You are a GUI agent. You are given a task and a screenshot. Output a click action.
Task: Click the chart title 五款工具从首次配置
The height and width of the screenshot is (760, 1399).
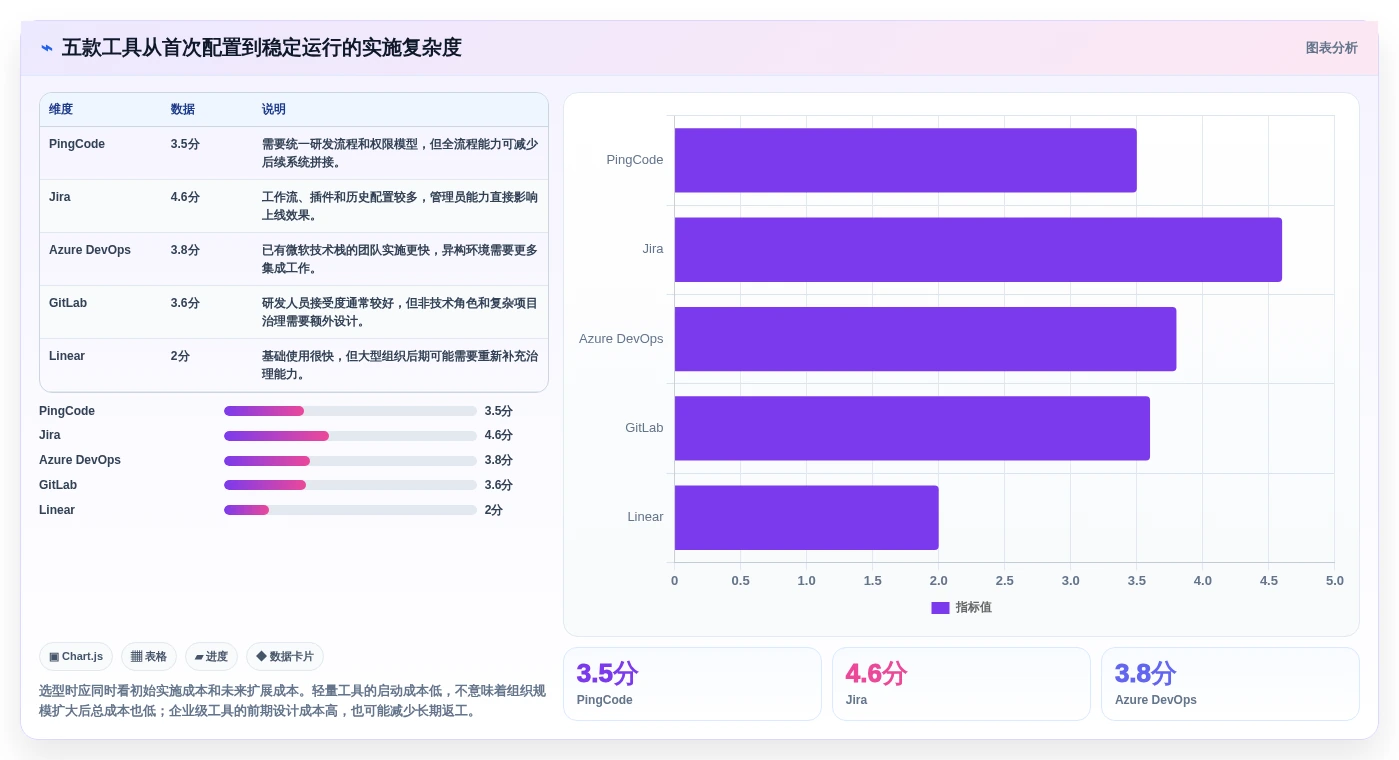pos(262,48)
